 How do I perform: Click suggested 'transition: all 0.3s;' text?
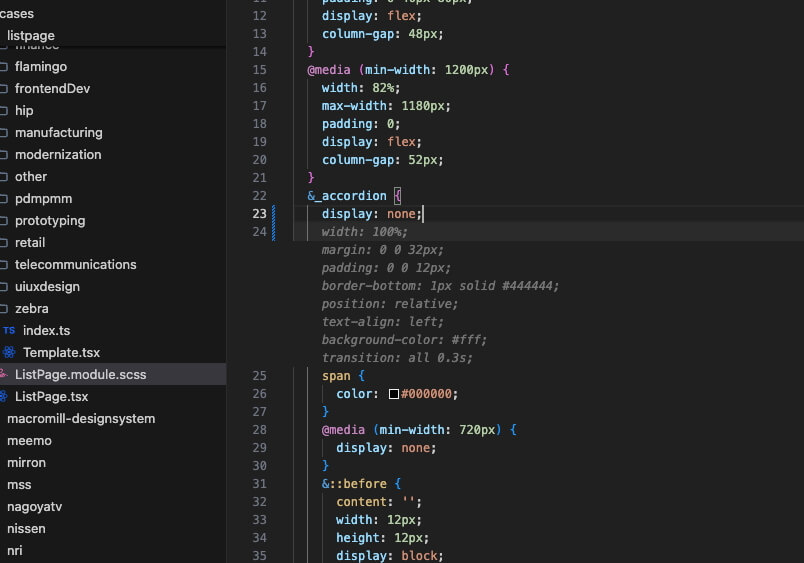click(x=397, y=358)
